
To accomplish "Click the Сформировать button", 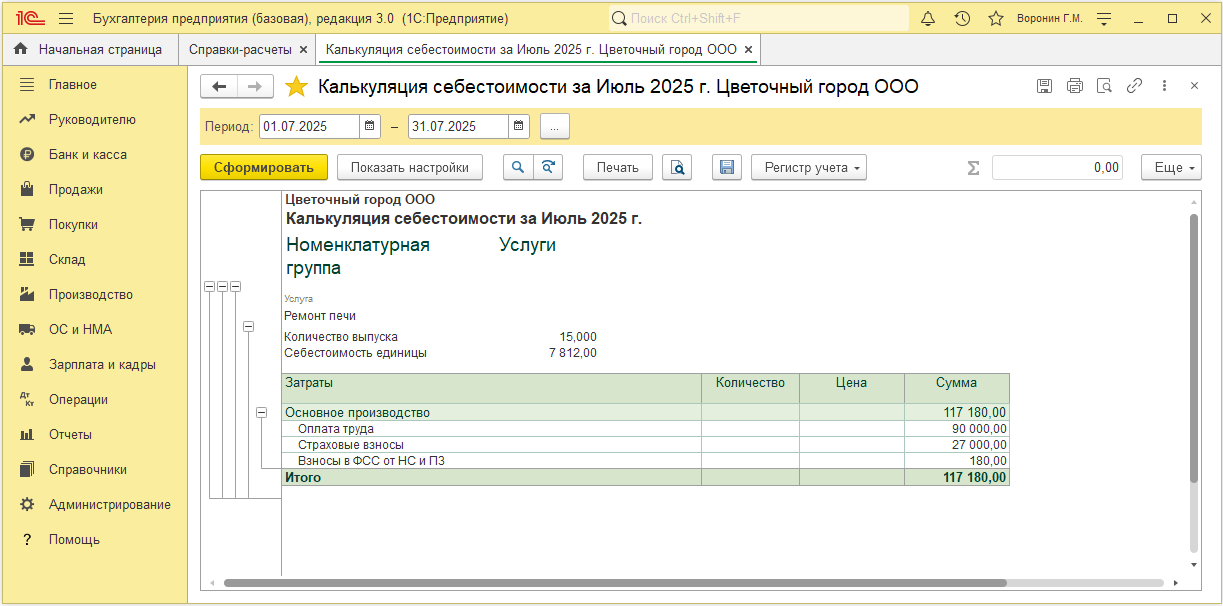I will coord(264,167).
